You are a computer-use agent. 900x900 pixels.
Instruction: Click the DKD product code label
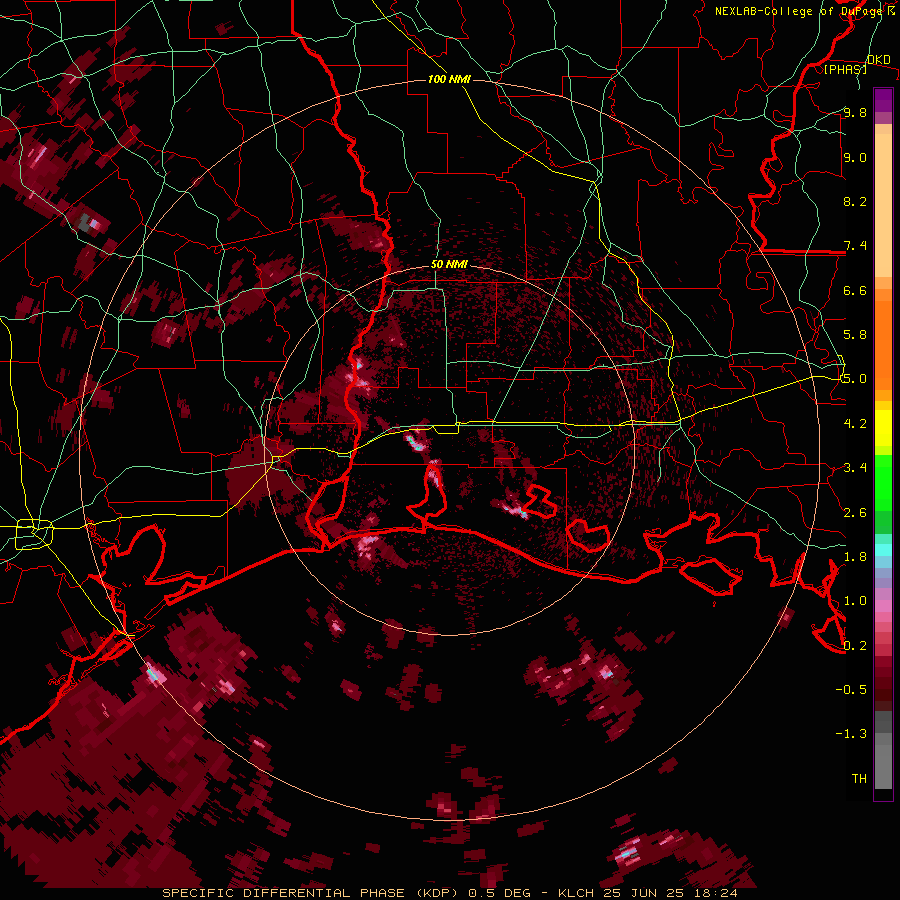point(879,60)
